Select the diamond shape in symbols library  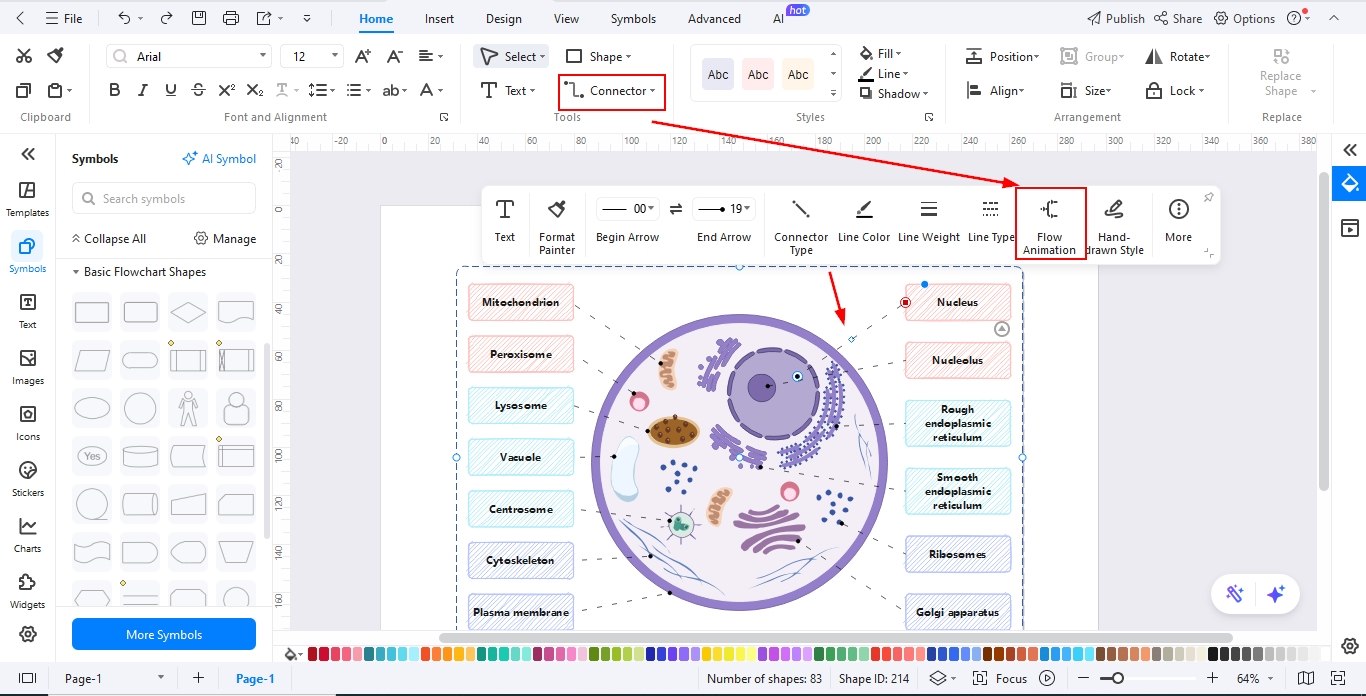pyautogui.click(x=188, y=312)
